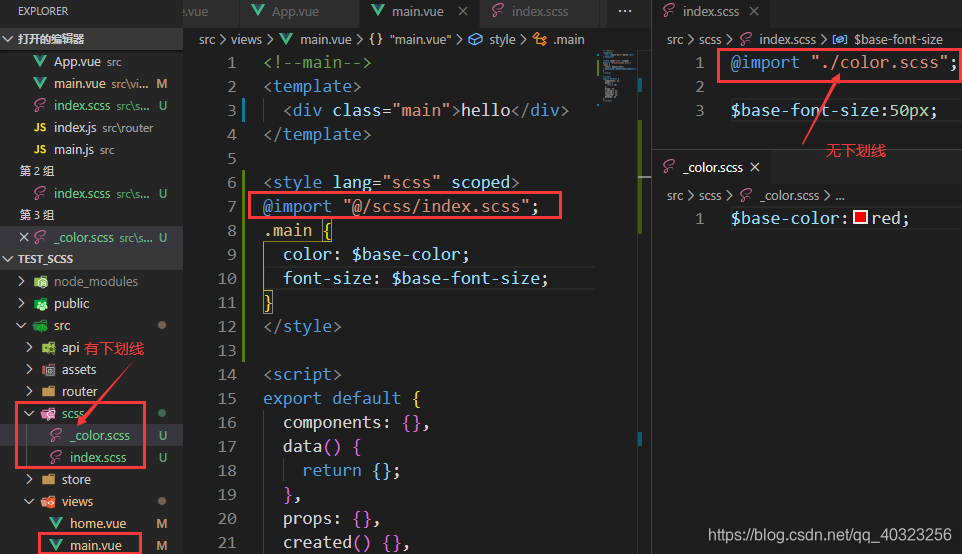
Task: Expand the store folder
Action: (x=29, y=479)
